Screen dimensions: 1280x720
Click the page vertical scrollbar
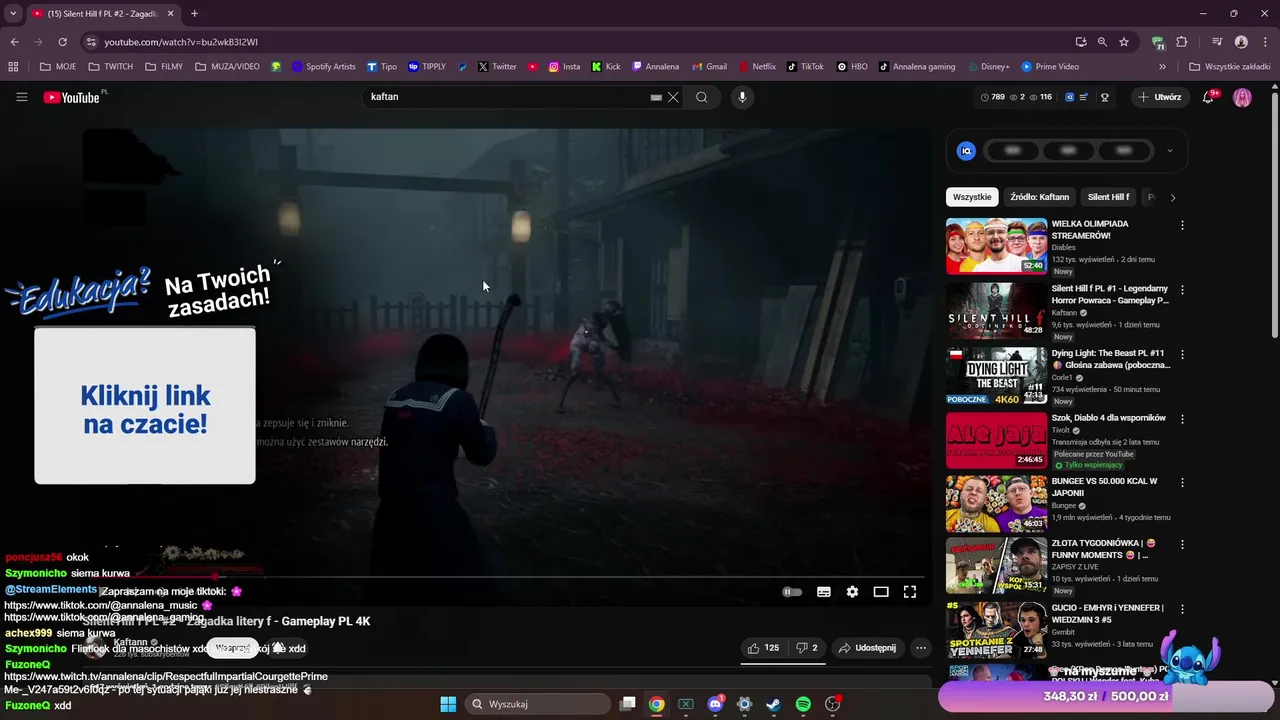[1274, 215]
